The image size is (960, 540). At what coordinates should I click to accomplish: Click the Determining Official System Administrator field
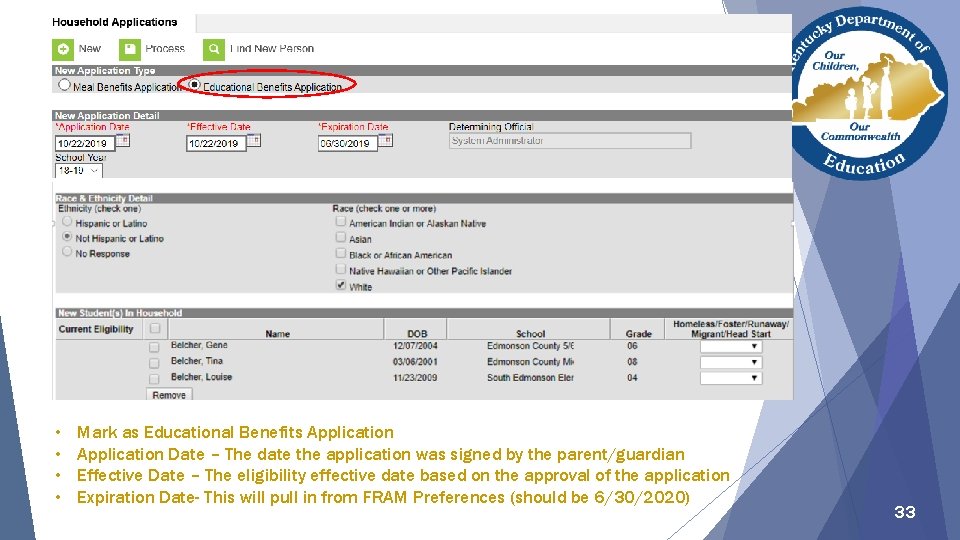[x=570, y=141]
